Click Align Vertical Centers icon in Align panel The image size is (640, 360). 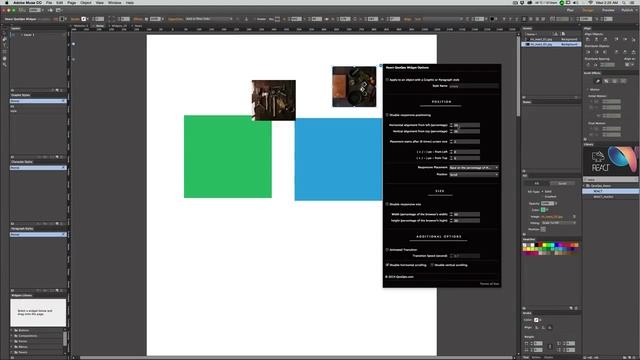625,39
